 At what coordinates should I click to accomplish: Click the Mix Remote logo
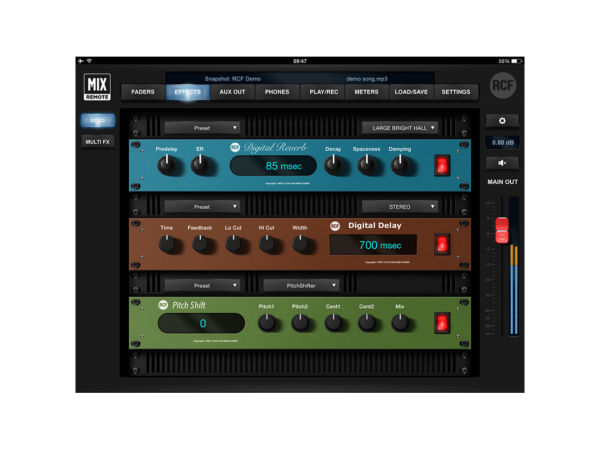click(x=97, y=87)
